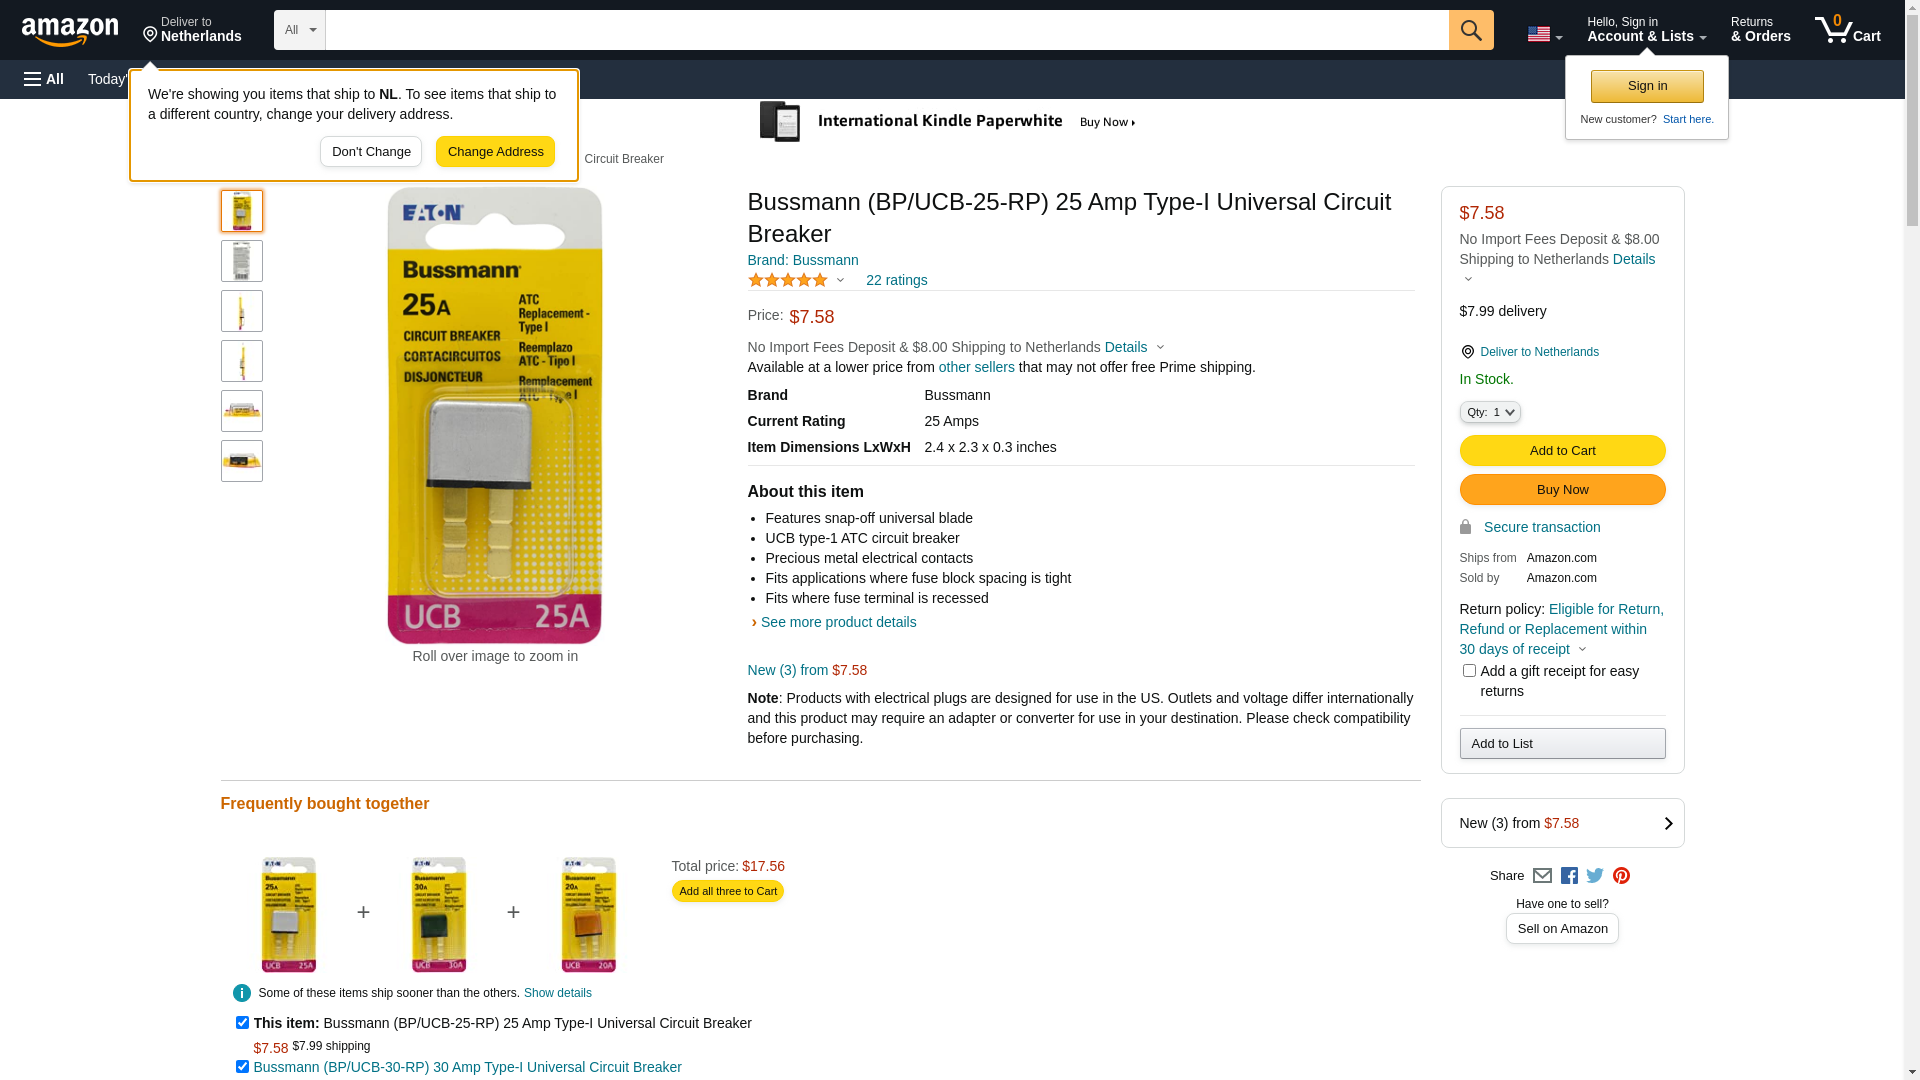Image resolution: width=1920 pixels, height=1080 pixels.
Task: Expand the country flag language selector
Action: [x=1544, y=34]
